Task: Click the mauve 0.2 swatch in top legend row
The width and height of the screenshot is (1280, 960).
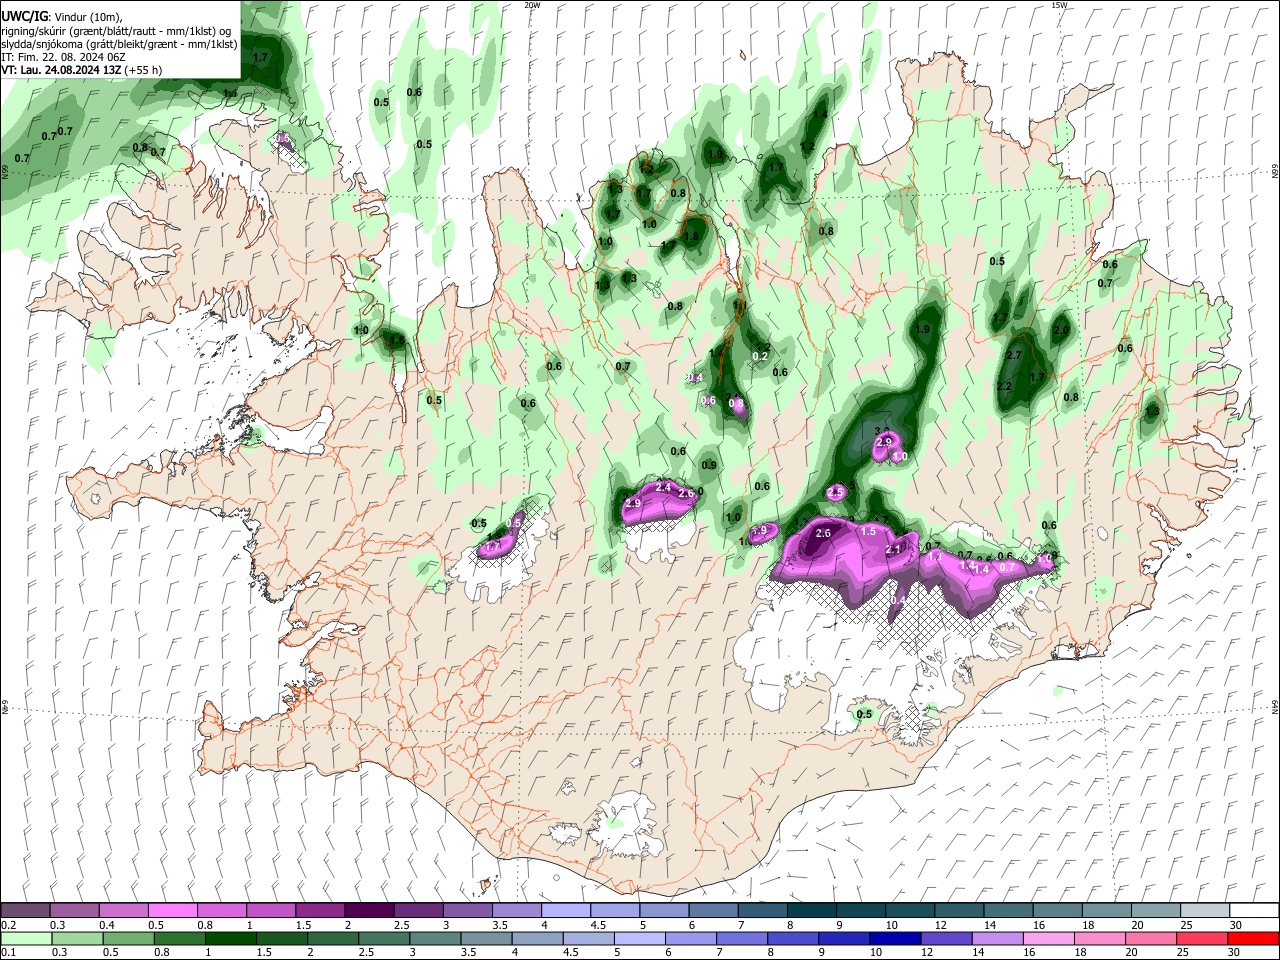Action: 25,911
